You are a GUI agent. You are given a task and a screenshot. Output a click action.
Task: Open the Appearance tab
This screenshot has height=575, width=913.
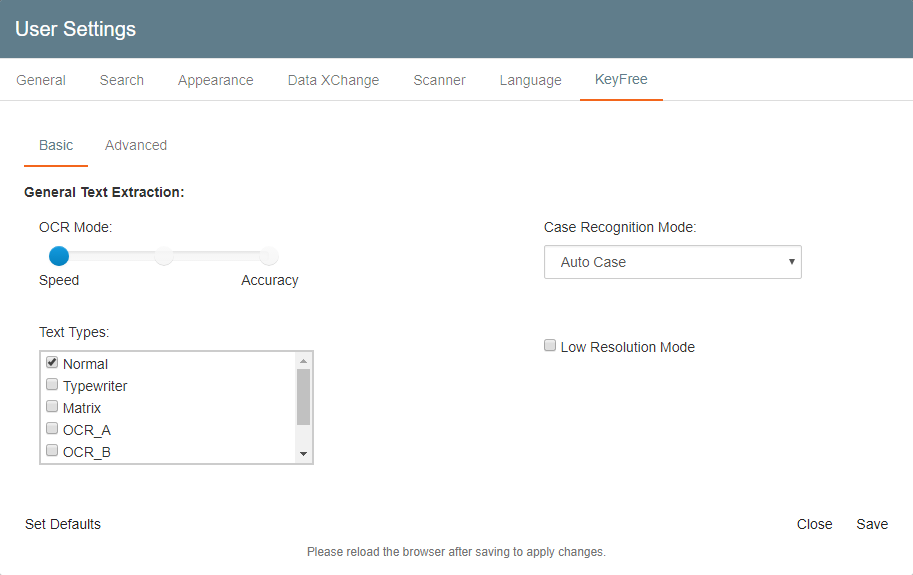coord(215,80)
